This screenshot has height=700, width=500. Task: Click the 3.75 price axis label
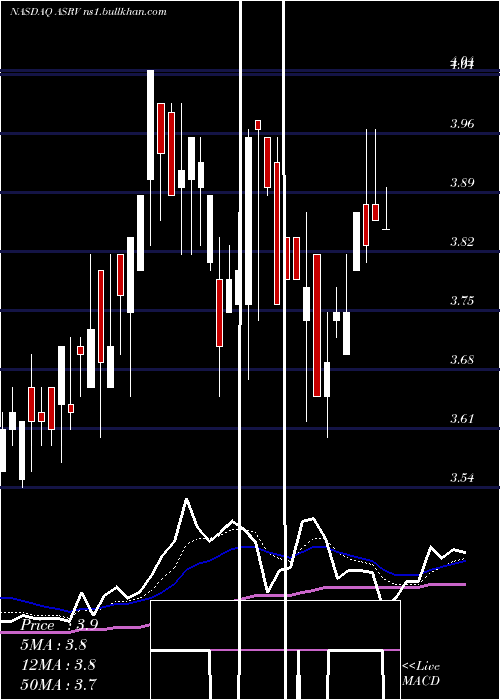(462, 300)
